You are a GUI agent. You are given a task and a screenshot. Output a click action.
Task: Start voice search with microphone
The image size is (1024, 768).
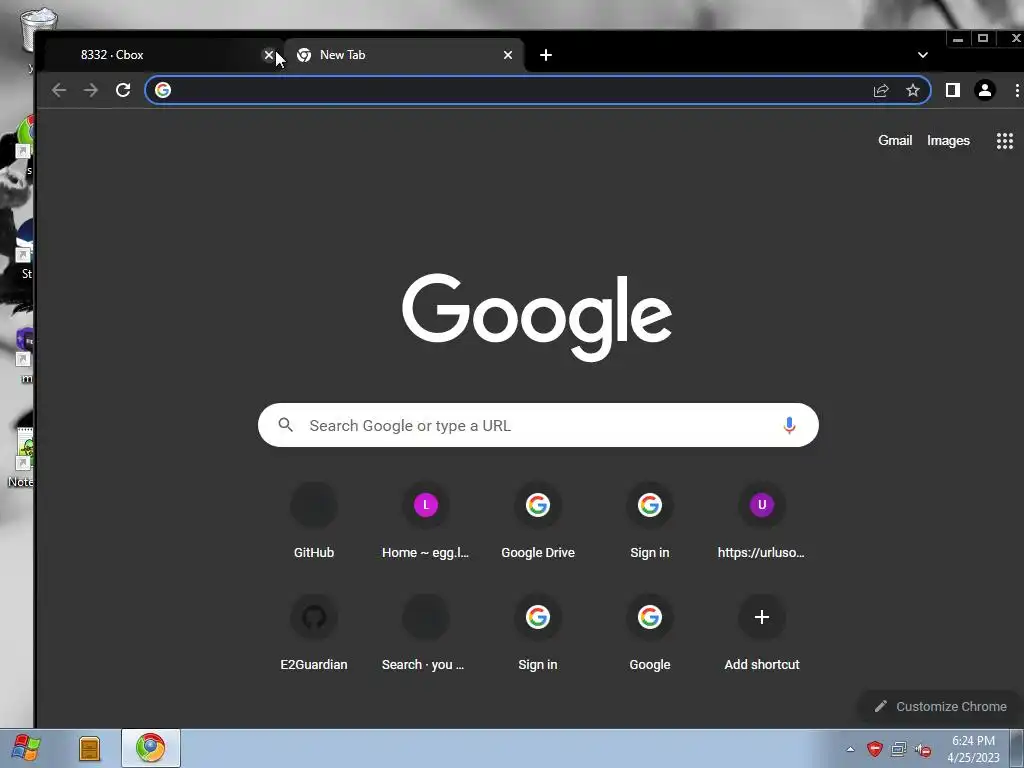click(789, 425)
